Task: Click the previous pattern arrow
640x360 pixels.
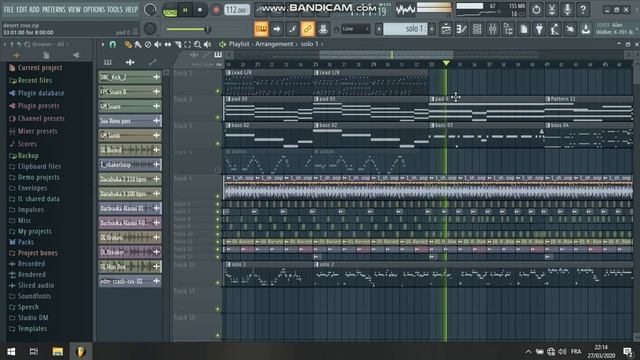Action: point(379,29)
